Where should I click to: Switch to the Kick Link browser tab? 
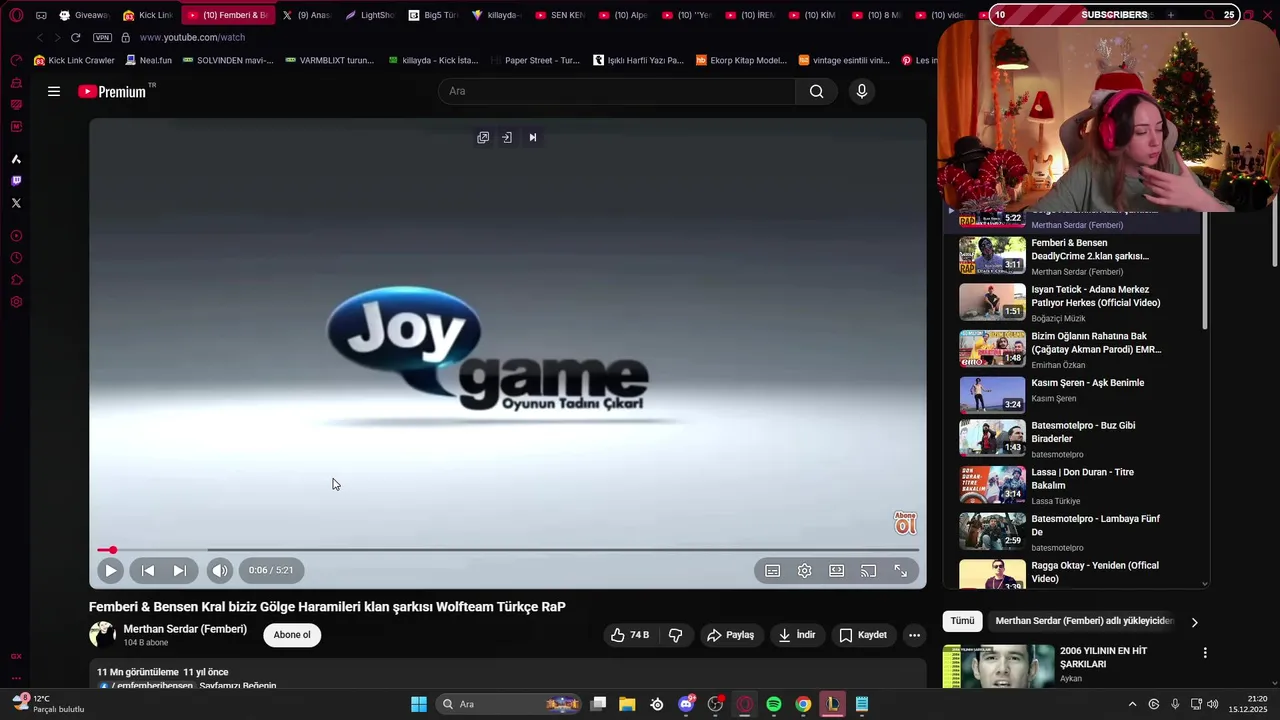pyautogui.click(x=148, y=15)
